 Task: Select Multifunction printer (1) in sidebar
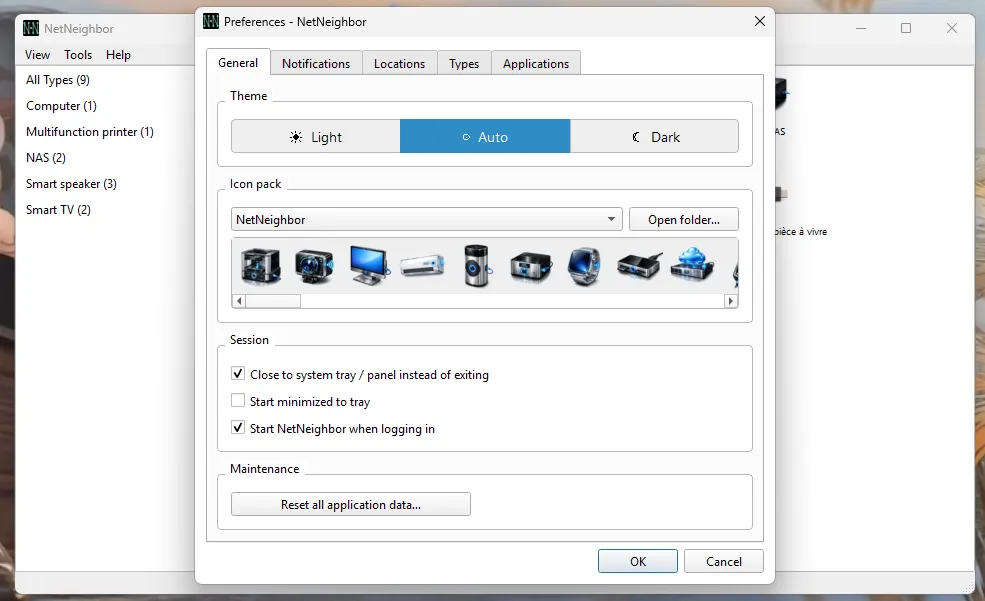tap(90, 131)
